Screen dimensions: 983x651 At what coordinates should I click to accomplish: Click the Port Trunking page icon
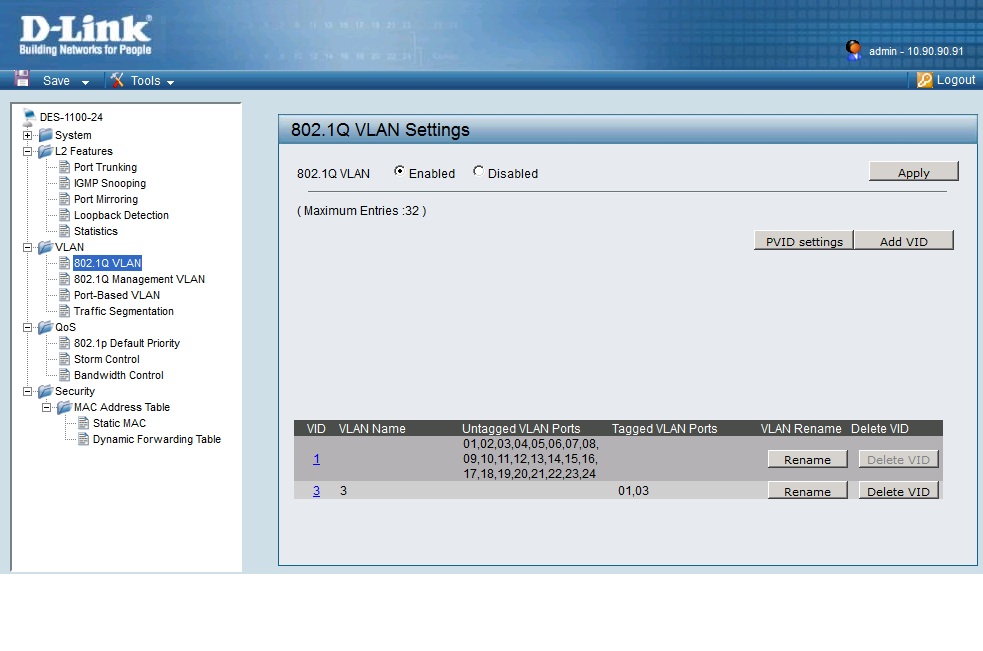pyautogui.click(x=65, y=167)
